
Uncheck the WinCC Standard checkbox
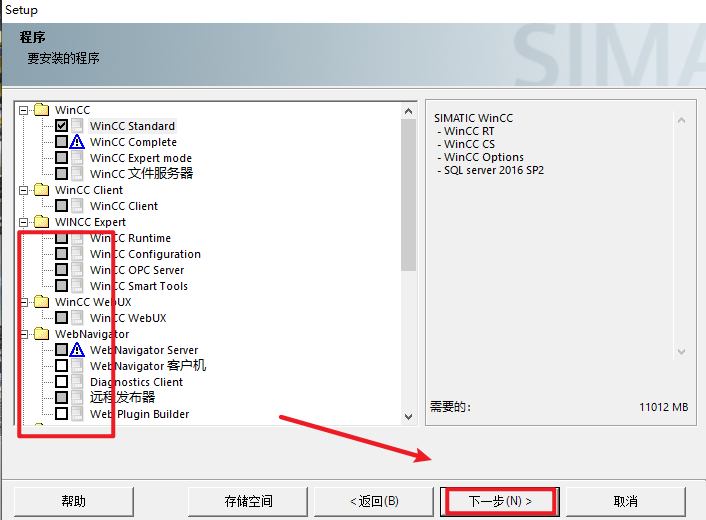(61, 126)
